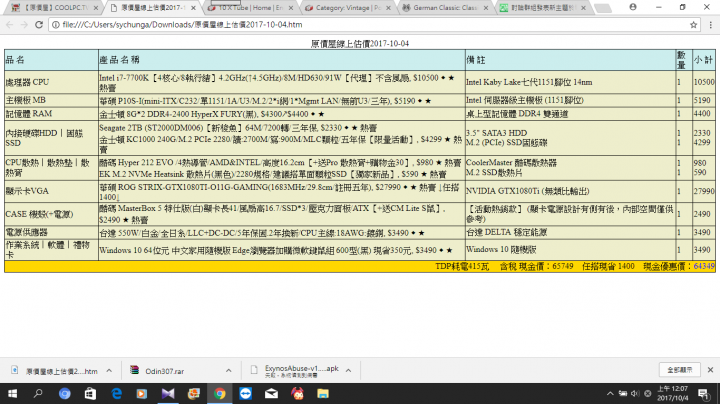Open the blue circular browser taskbar icon
The width and height of the screenshot is (720, 404).
pos(64,393)
